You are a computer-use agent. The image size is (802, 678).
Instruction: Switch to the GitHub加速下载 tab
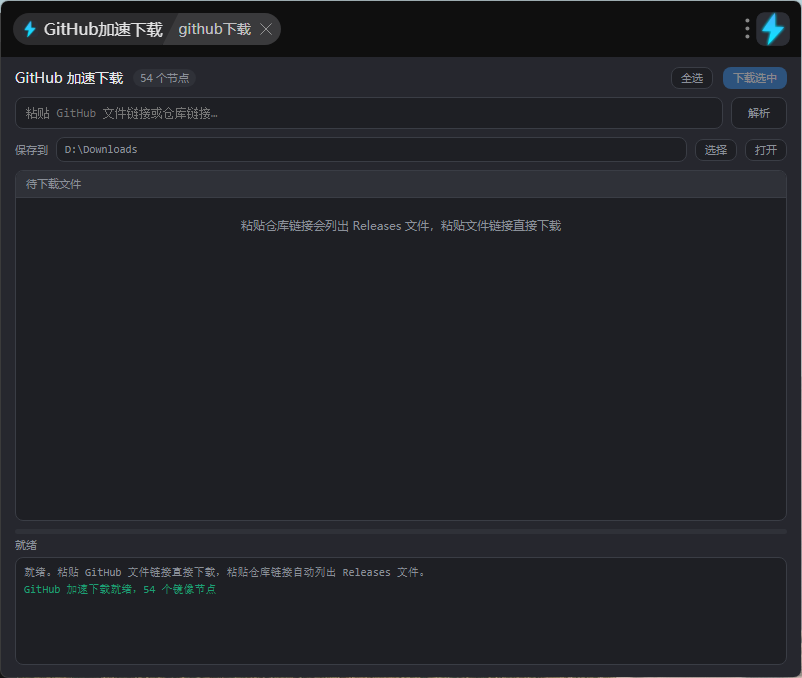95,29
